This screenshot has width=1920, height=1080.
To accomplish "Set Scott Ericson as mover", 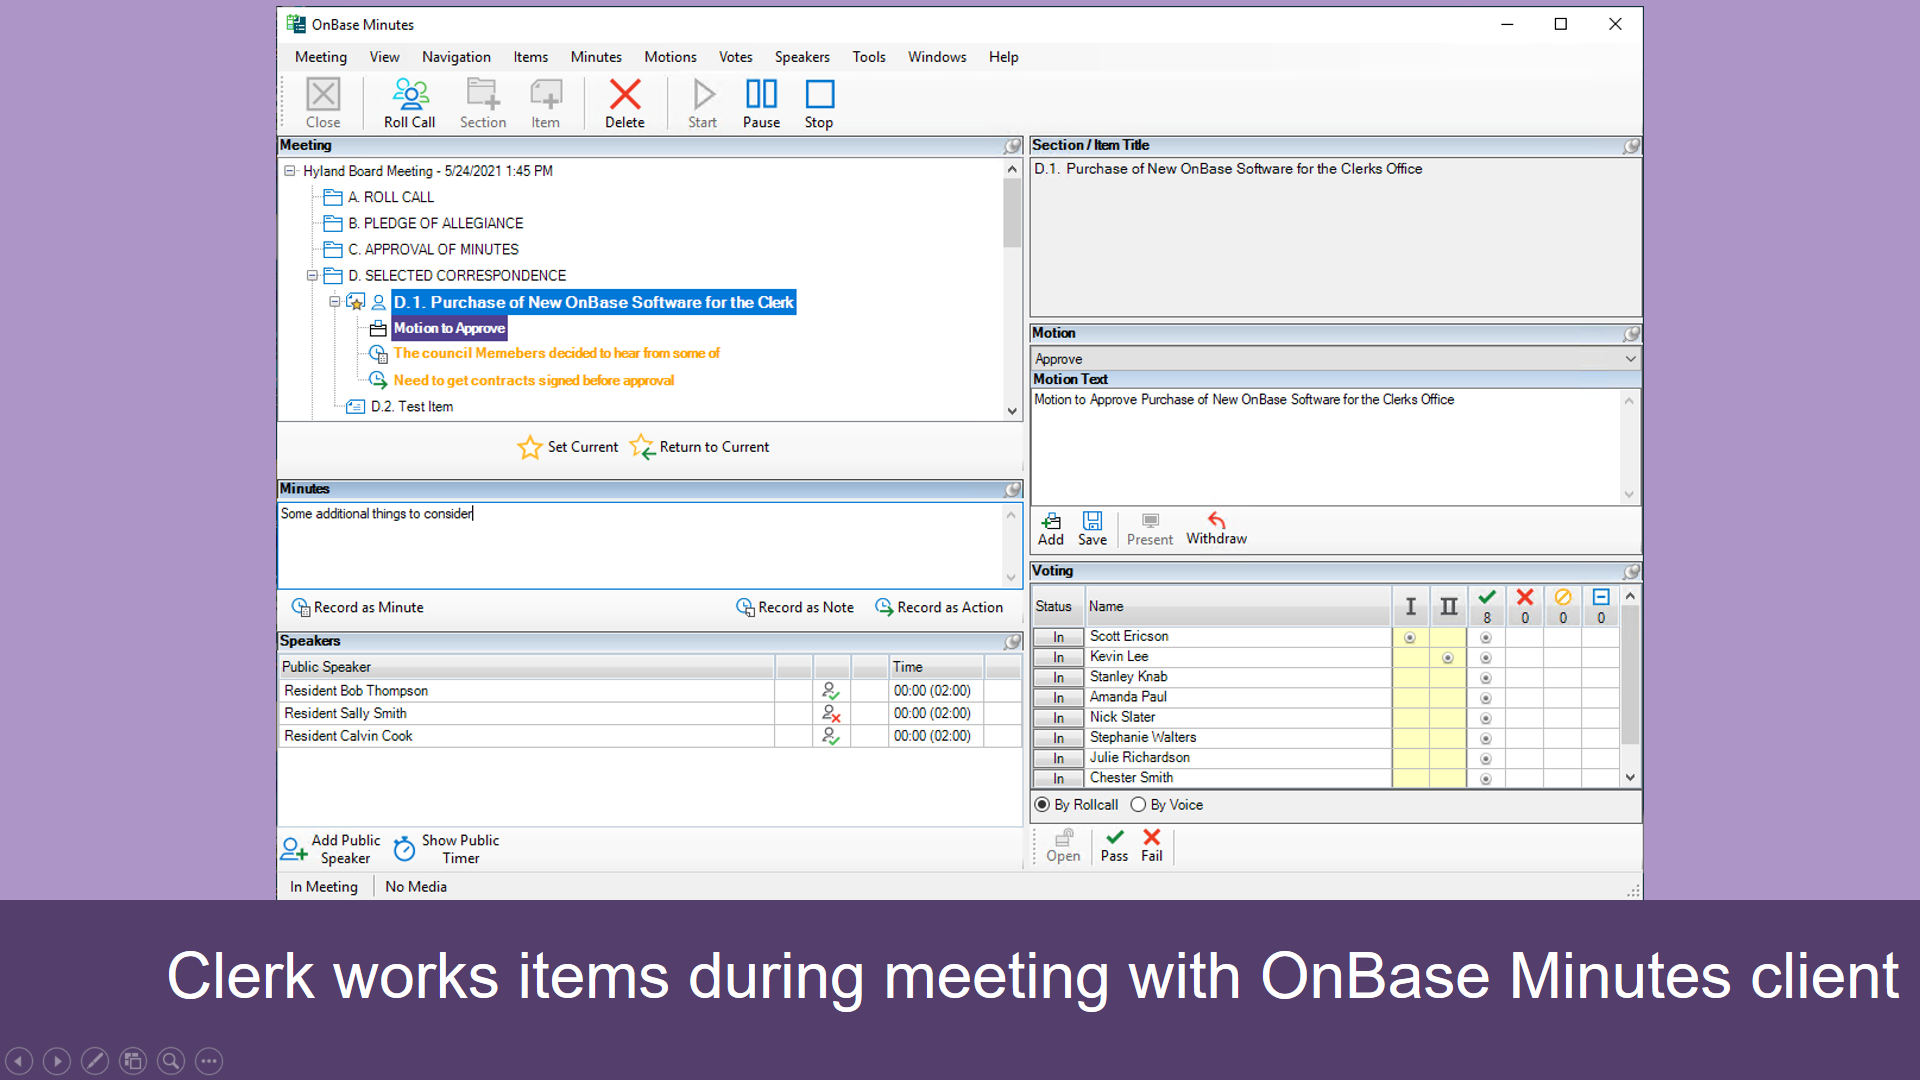I will 1410,637.
